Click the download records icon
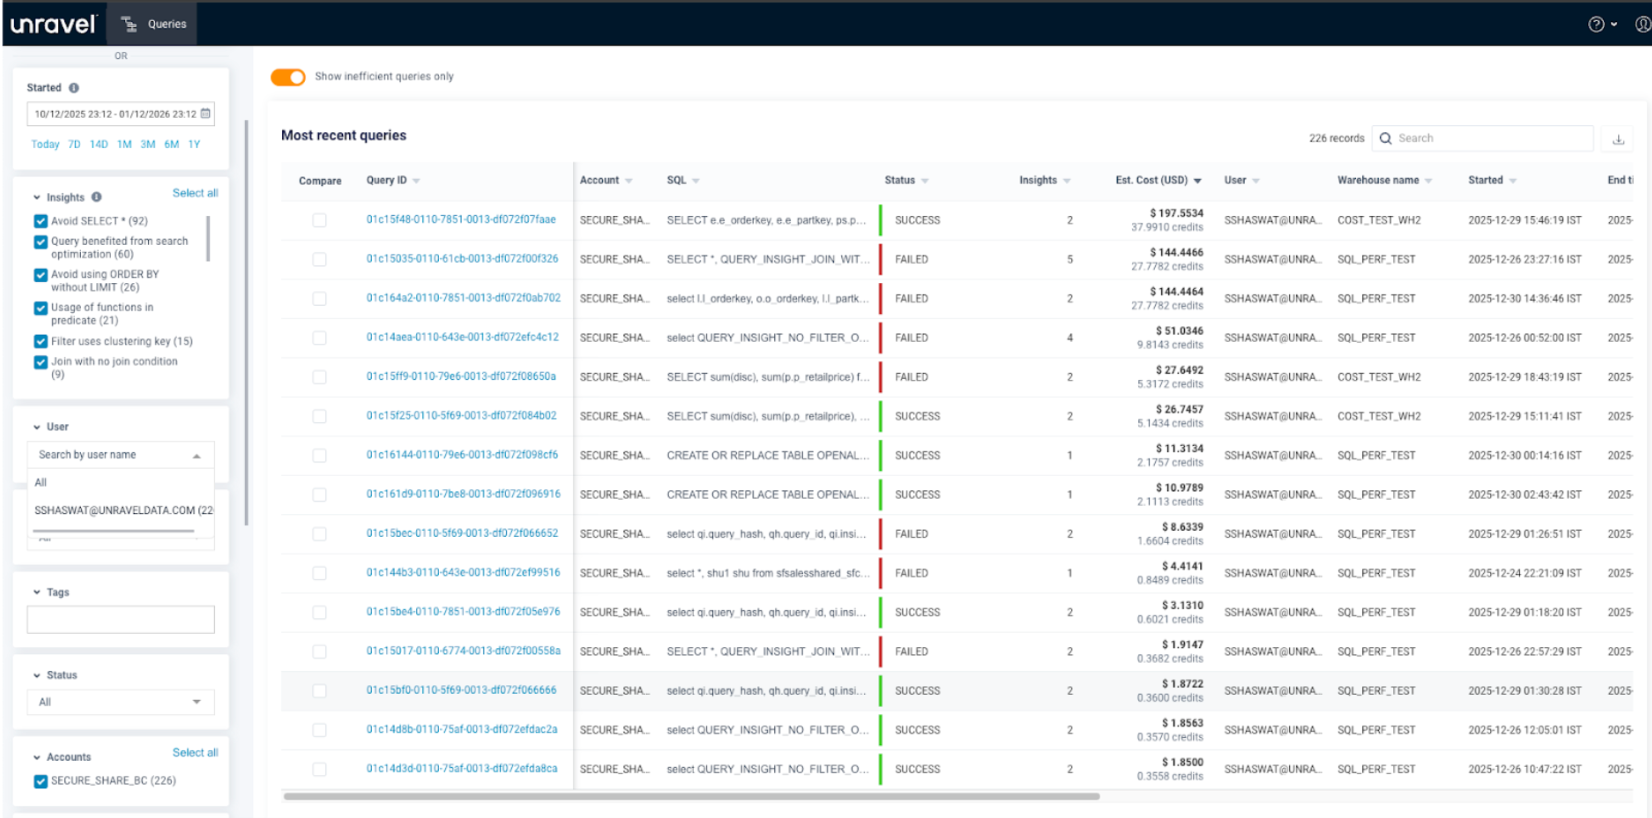The image size is (1652, 818). click(1618, 139)
